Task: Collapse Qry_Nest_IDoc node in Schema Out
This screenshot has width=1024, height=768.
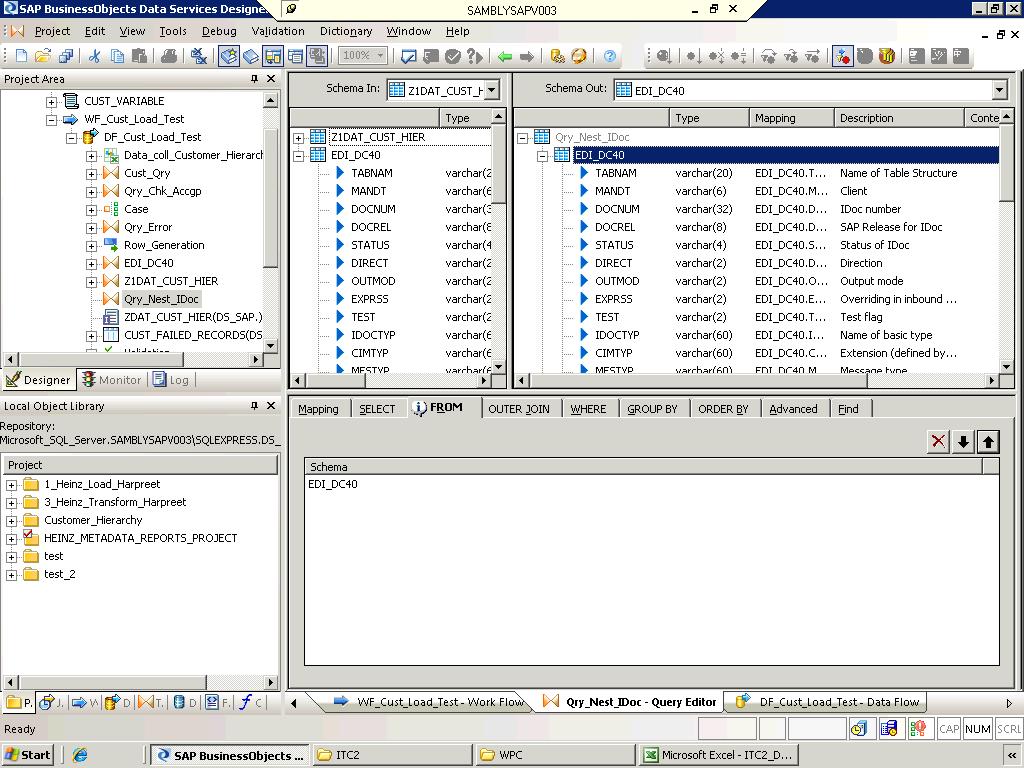Action: point(522,138)
